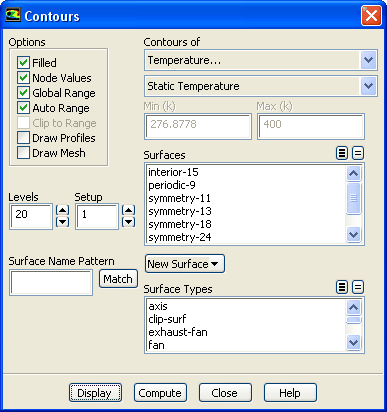Click the Surface Types scrollbar thumb
Image resolution: width=387 pixels, height=412 pixels.
353,320
